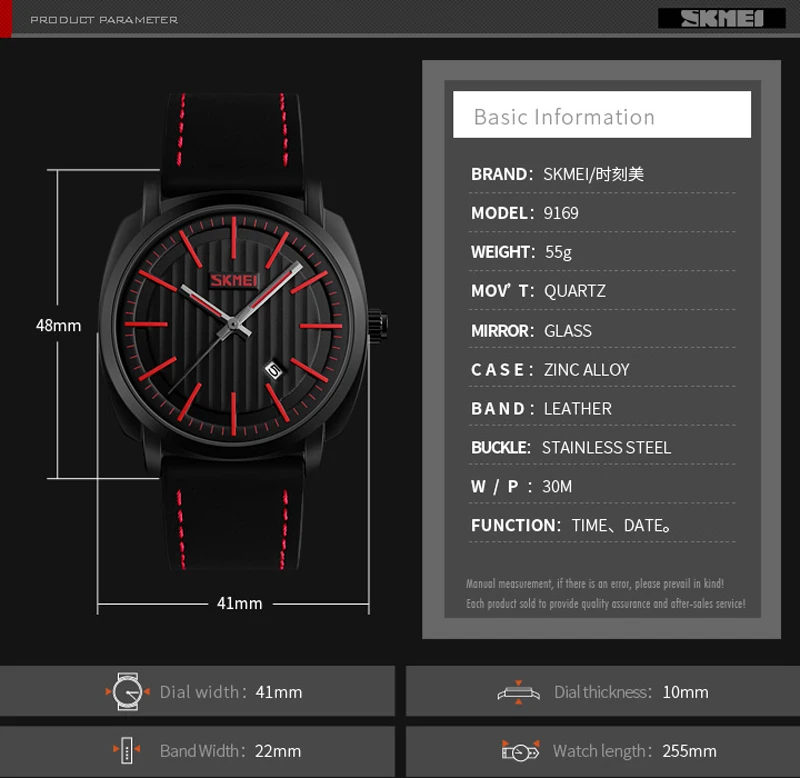
Task: Click the 'Dial thickness: 10mm' text
Action: click(x=631, y=692)
